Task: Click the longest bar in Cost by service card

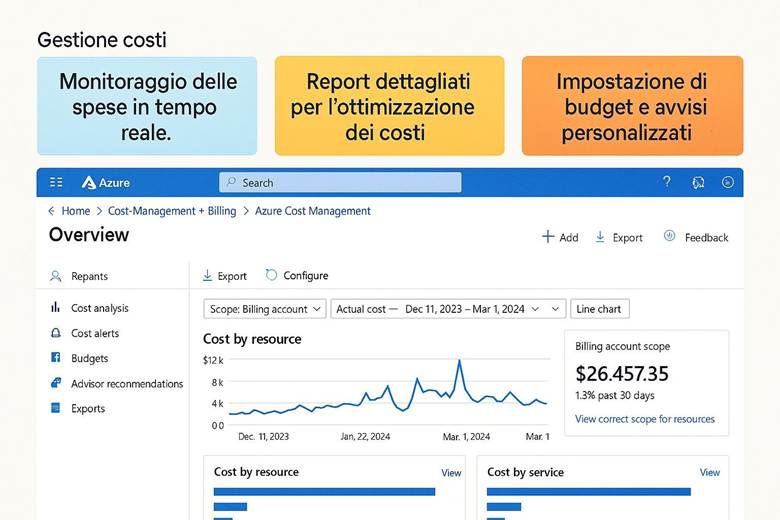Action: 589,492
